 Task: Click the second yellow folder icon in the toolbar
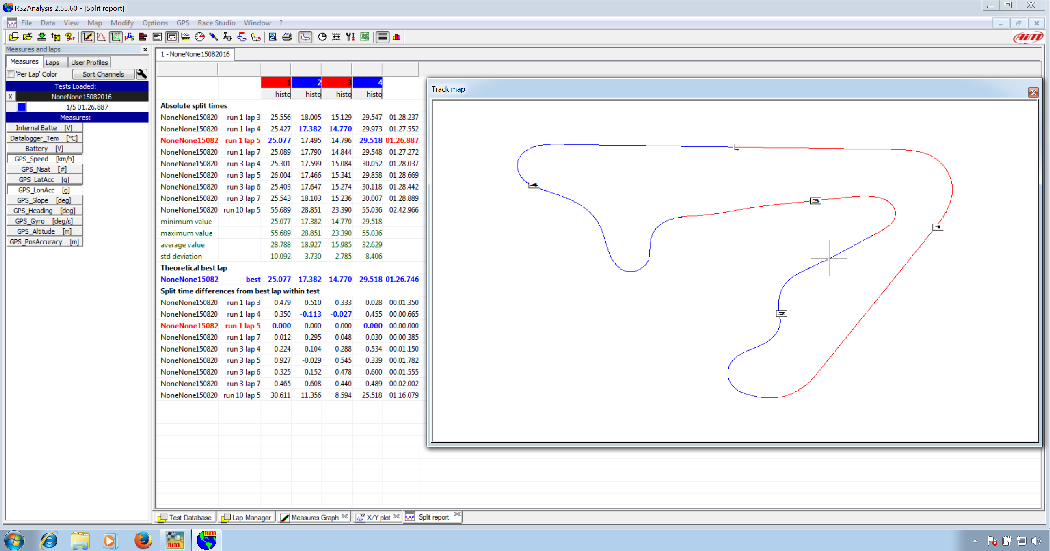27,37
